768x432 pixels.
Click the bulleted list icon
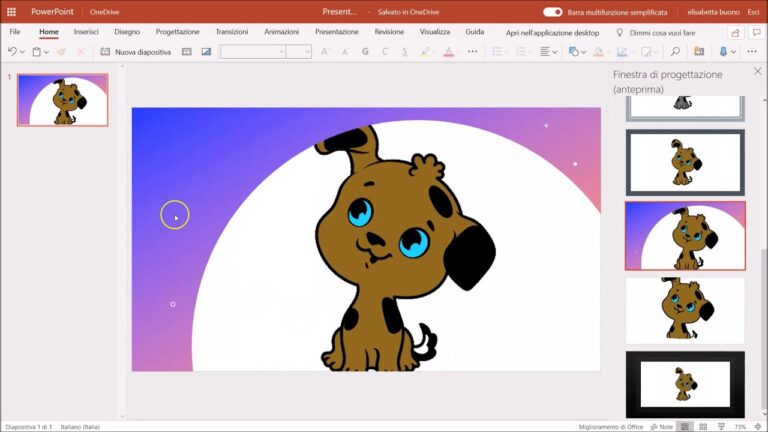click(x=497, y=51)
